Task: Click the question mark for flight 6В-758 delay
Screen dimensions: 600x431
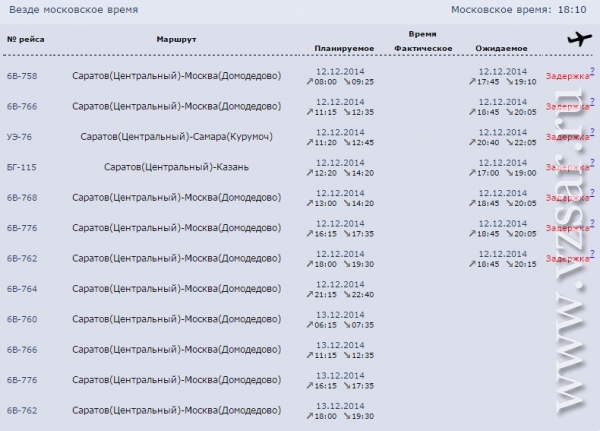Action: click(x=592, y=70)
